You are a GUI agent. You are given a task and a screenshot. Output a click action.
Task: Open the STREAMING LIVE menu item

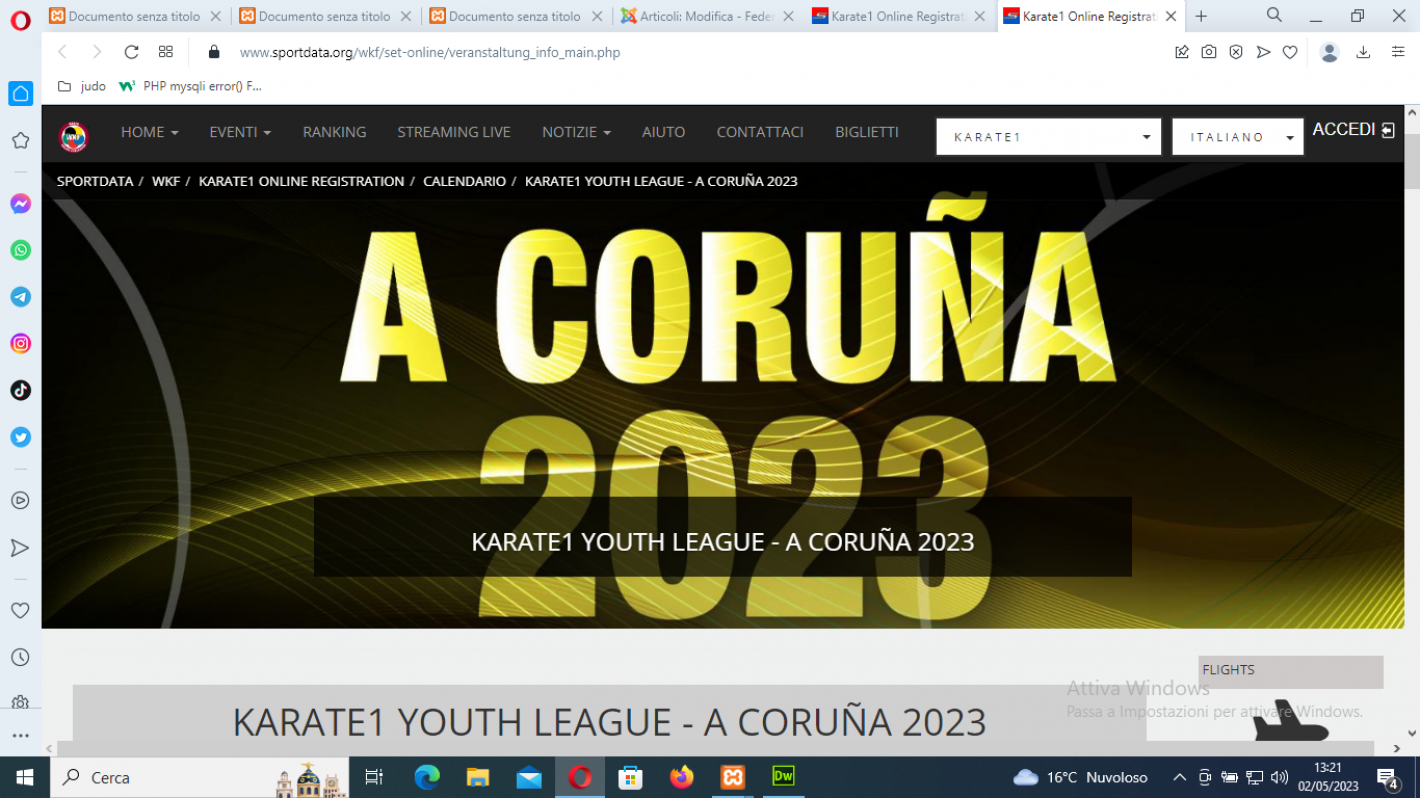coord(454,132)
